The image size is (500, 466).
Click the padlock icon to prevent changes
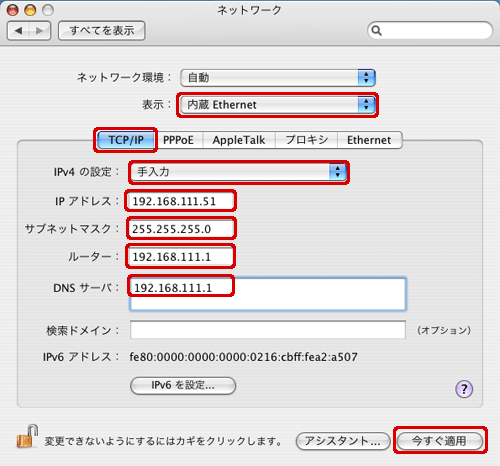27,436
